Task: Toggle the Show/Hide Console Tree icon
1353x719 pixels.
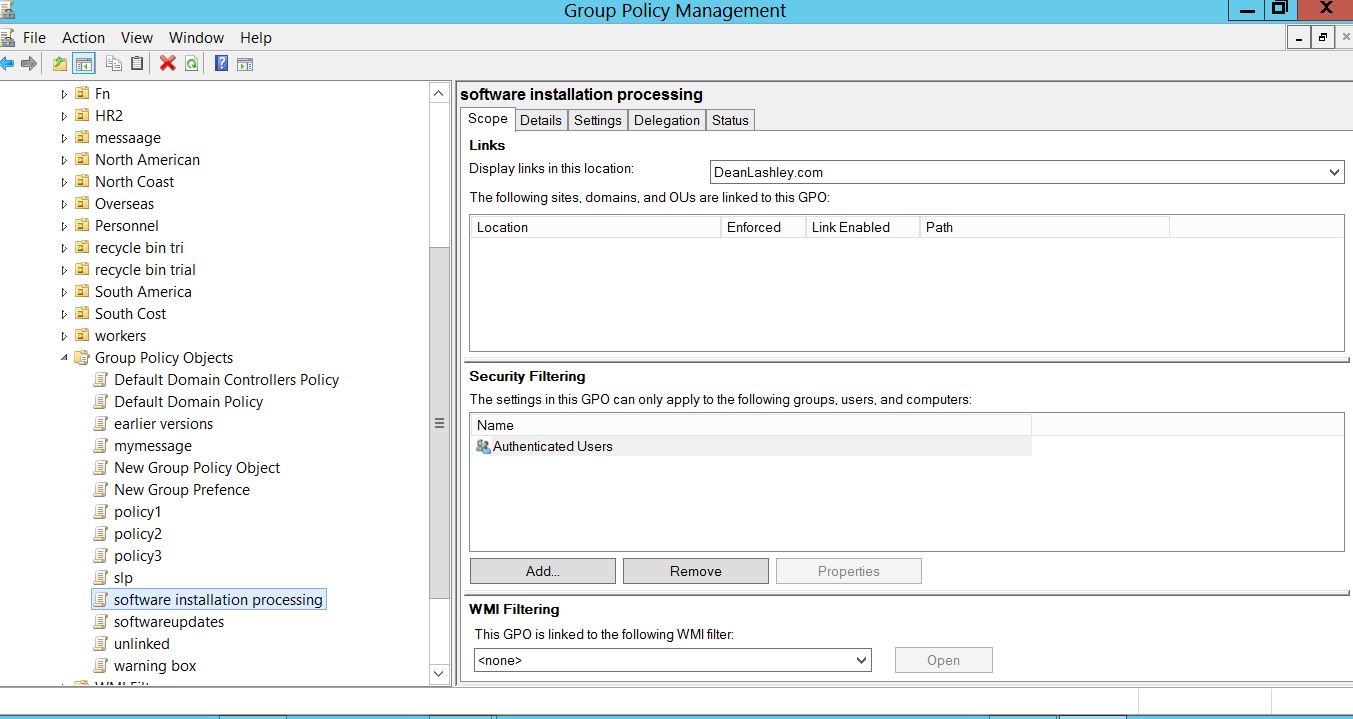Action: click(84, 64)
